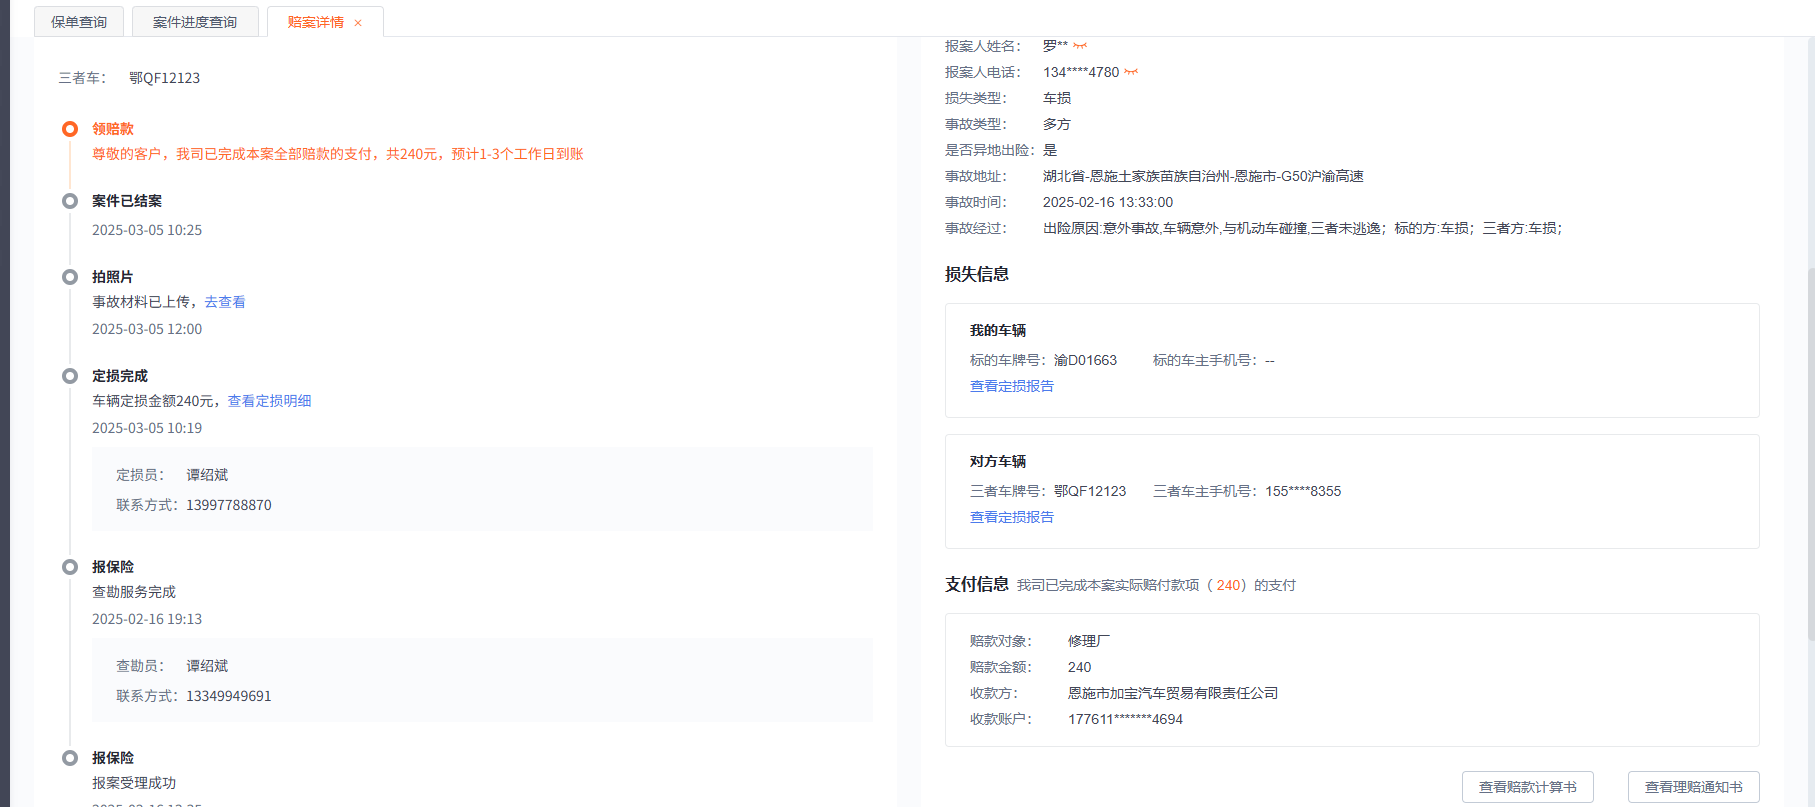Click the 案件已结案 timeline node circle
The height and width of the screenshot is (807, 1815).
coord(70,201)
